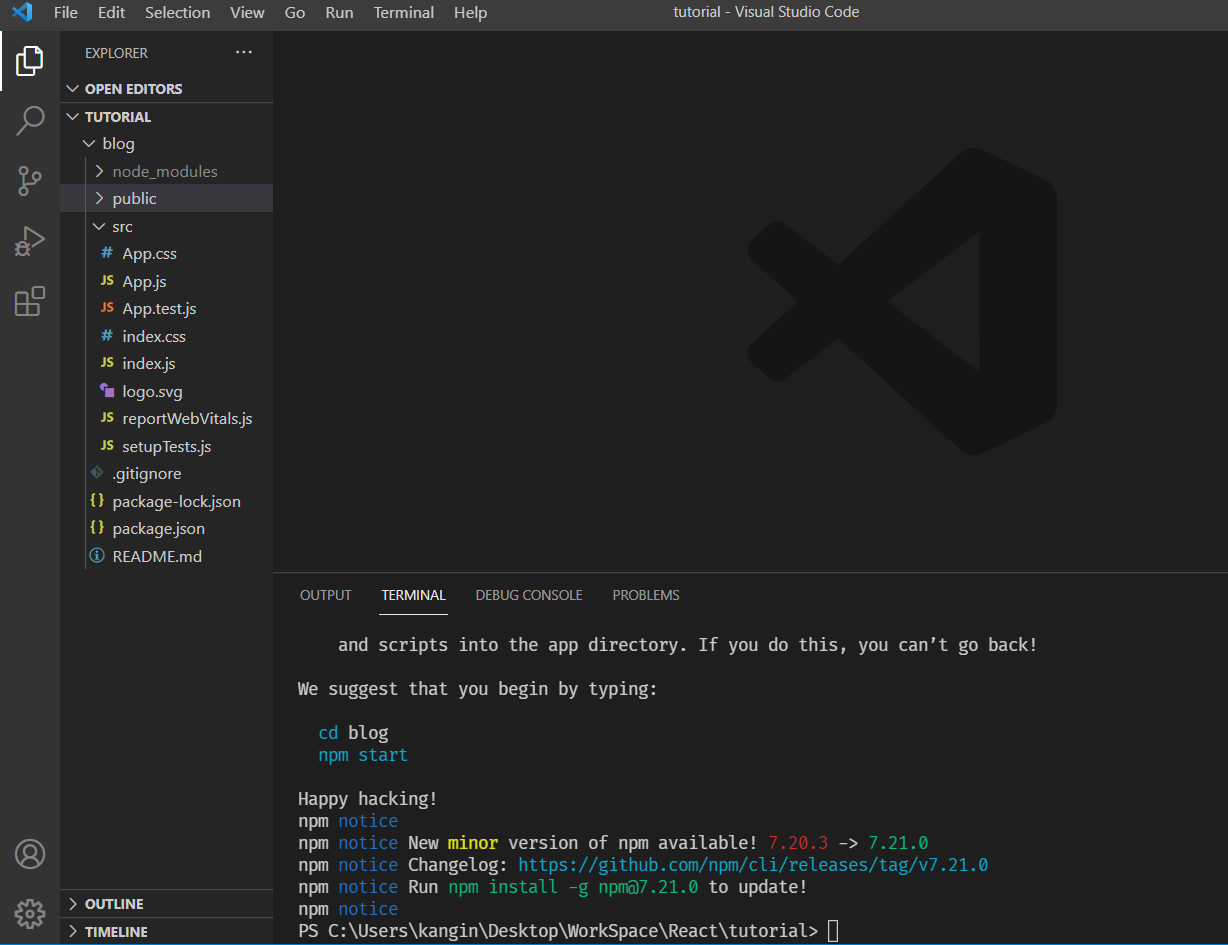The width and height of the screenshot is (1228, 945).
Task: Click the braces icon beside package-lock.json
Action: coord(97,501)
